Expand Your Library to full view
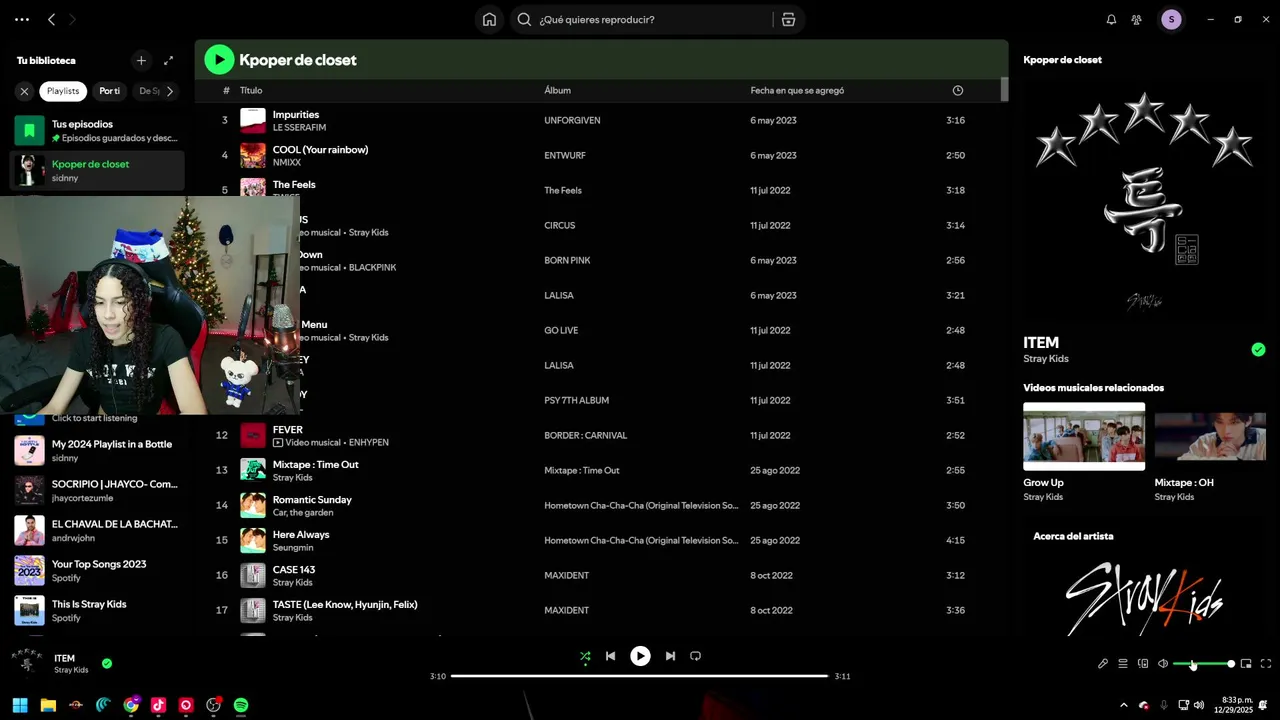1280x720 pixels. pos(168,60)
